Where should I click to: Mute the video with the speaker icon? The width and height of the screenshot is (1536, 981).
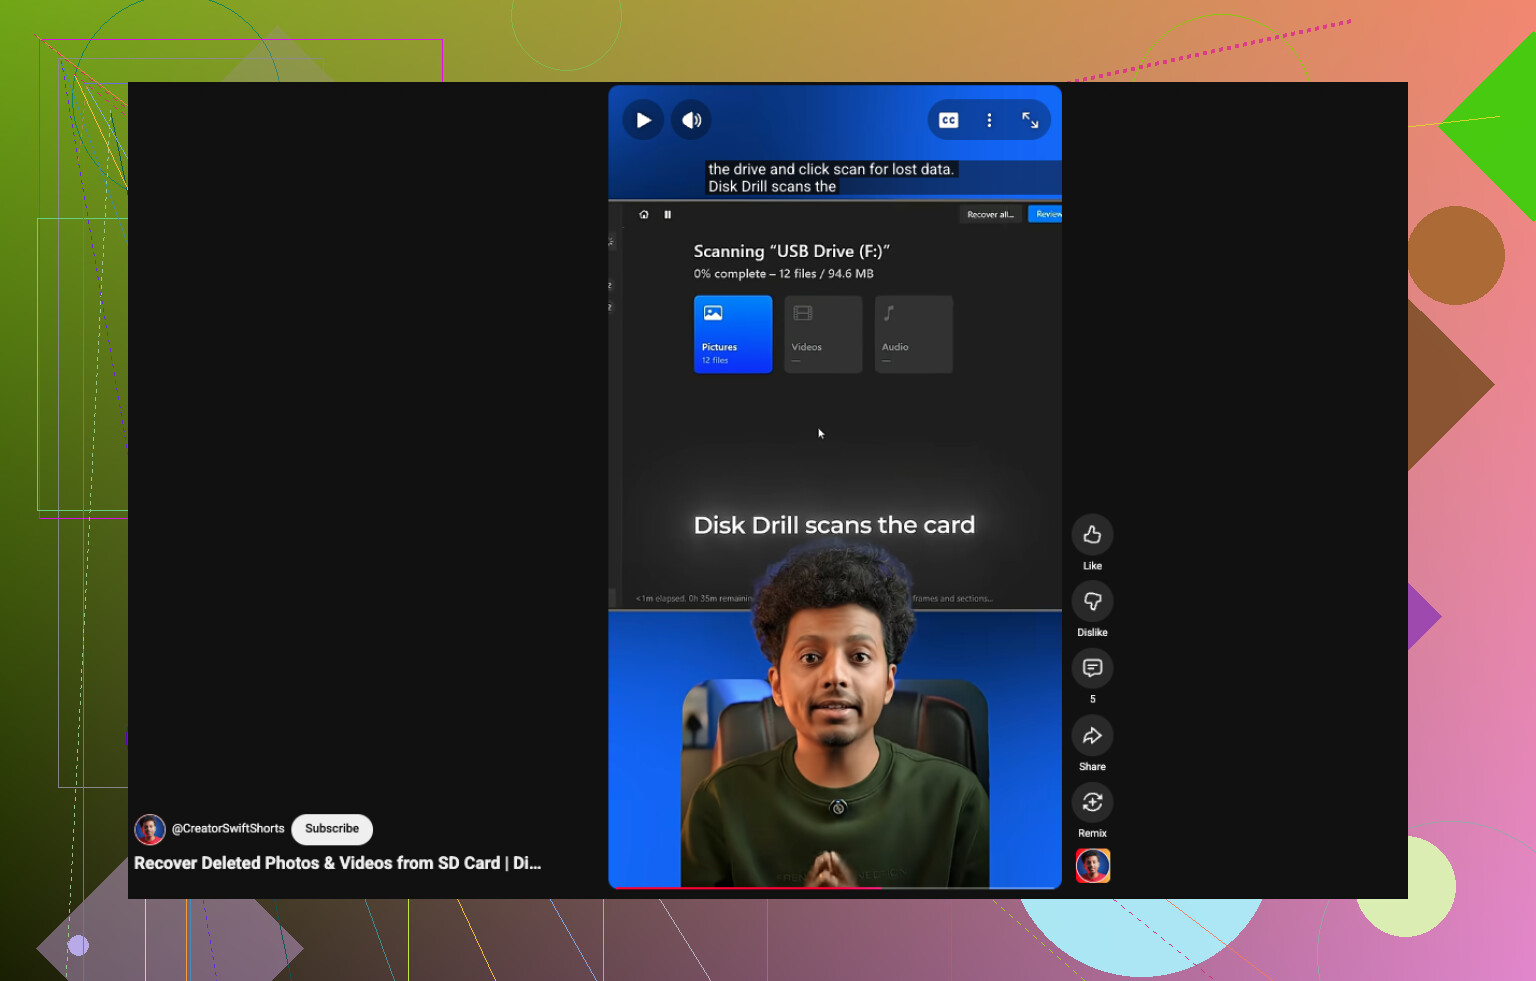pos(691,120)
